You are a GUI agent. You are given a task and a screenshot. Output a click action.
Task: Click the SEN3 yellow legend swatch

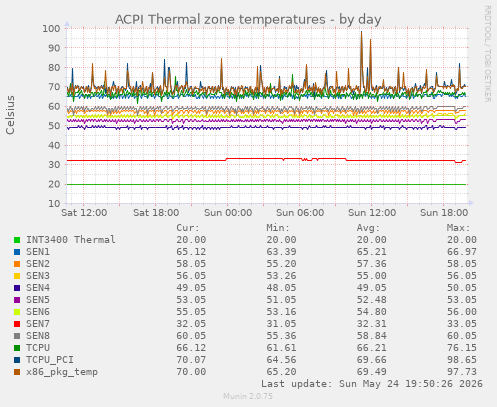17,276
